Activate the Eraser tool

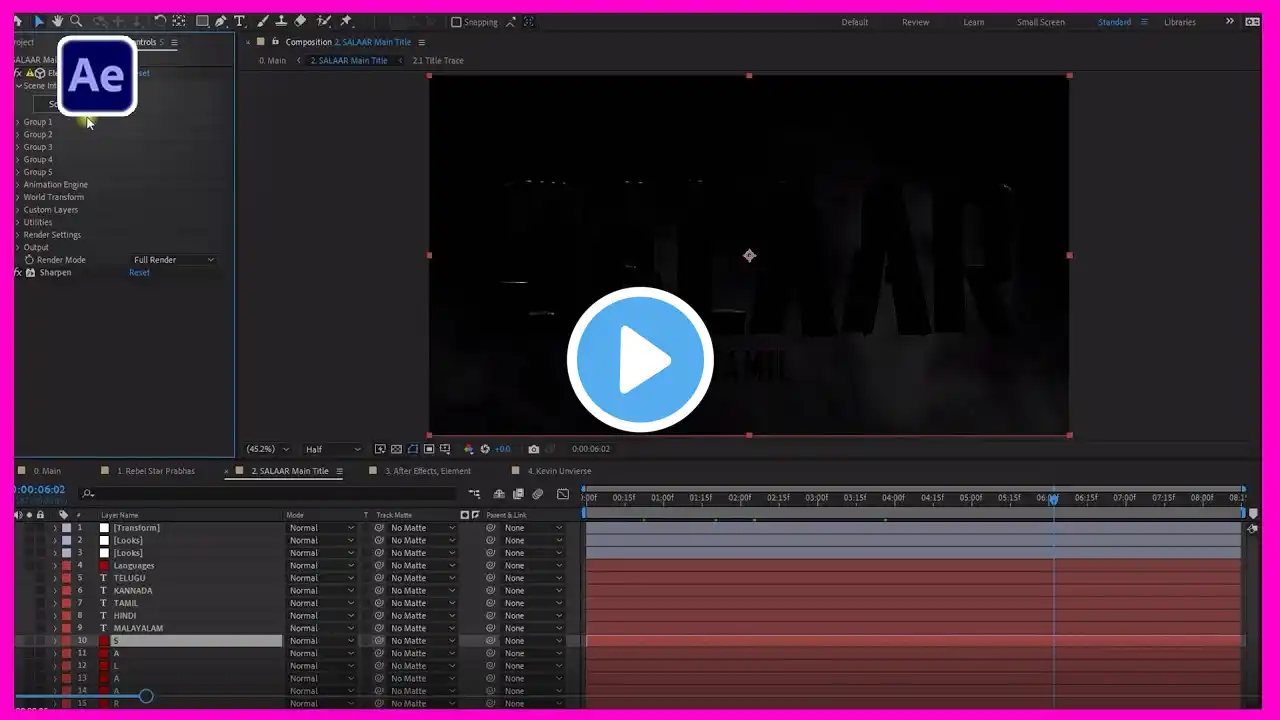tap(301, 21)
